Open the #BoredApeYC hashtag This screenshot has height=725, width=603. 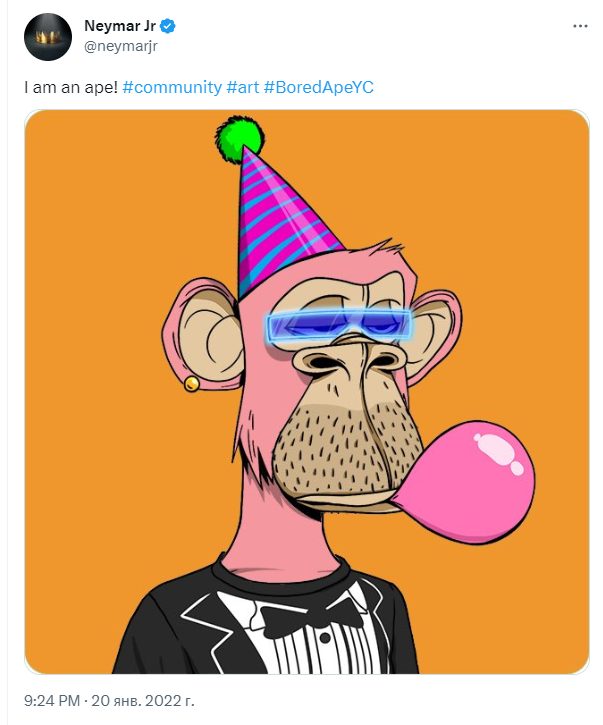click(319, 87)
